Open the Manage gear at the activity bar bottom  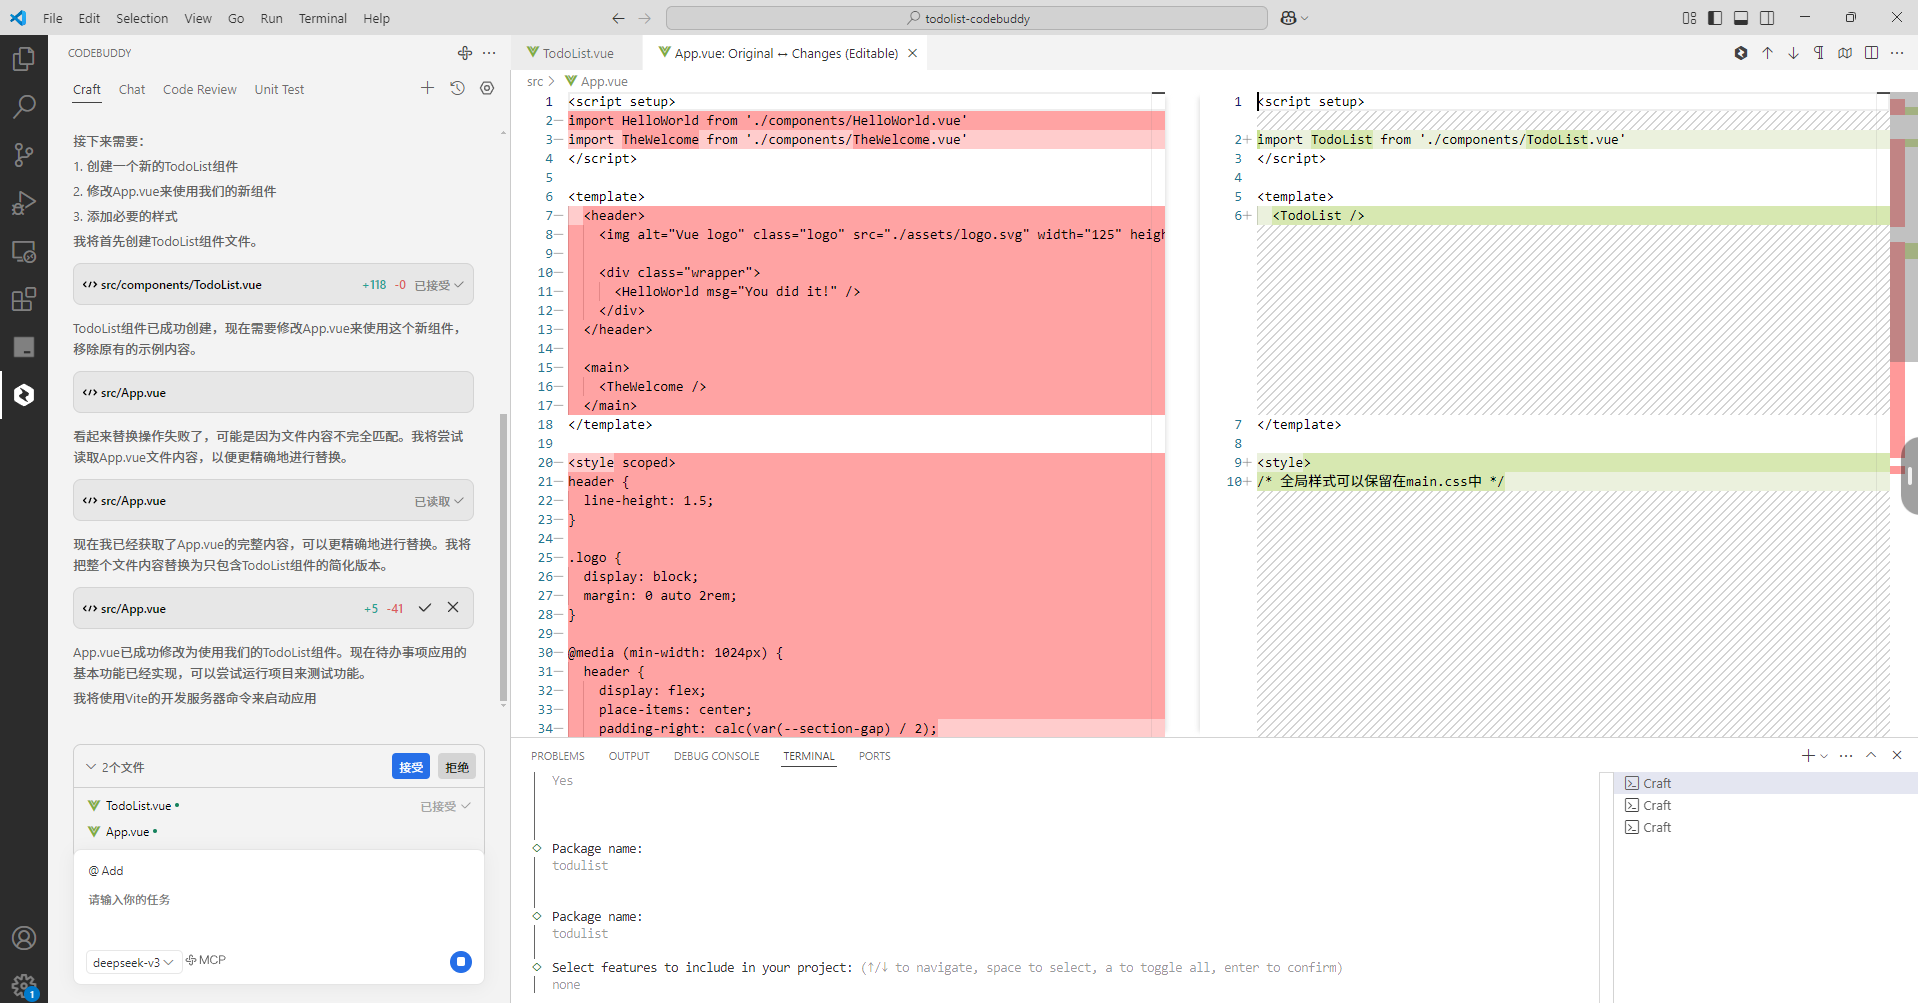(x=24, y=986)
